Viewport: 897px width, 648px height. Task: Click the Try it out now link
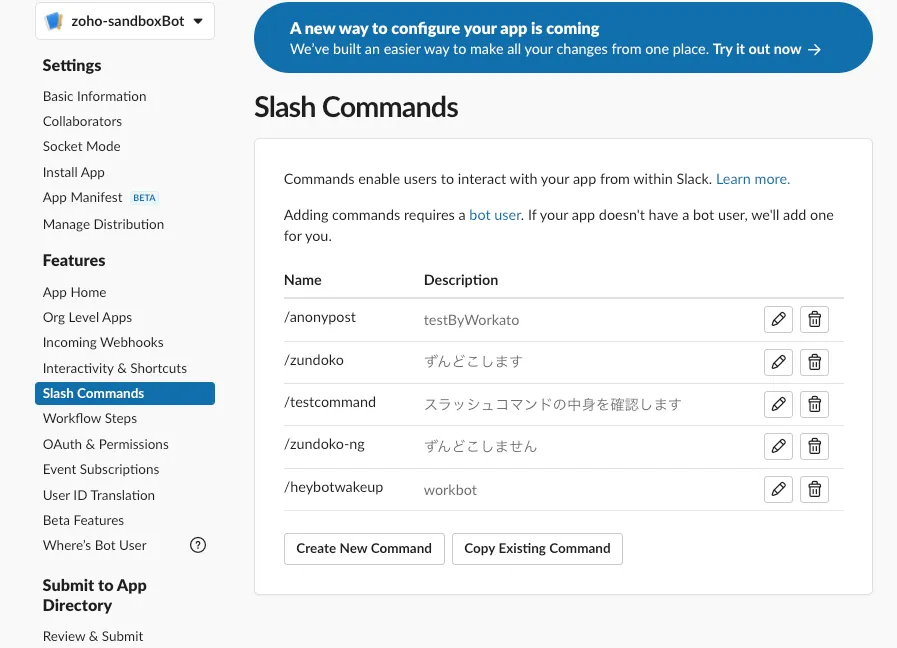tap(766, 49)
